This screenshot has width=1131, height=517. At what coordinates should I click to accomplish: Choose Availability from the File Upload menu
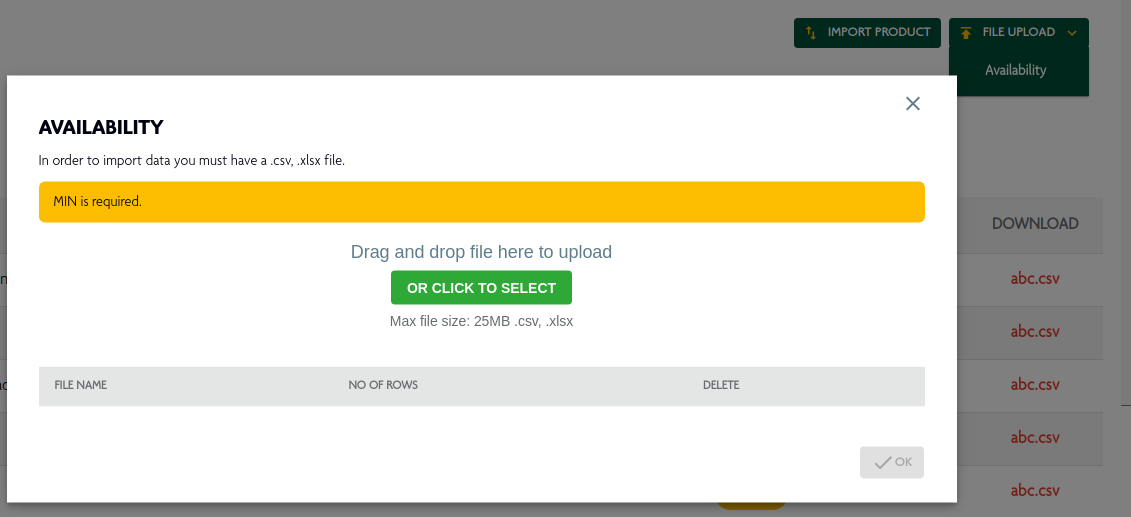pyautogui.click(x=1016, y=70)
